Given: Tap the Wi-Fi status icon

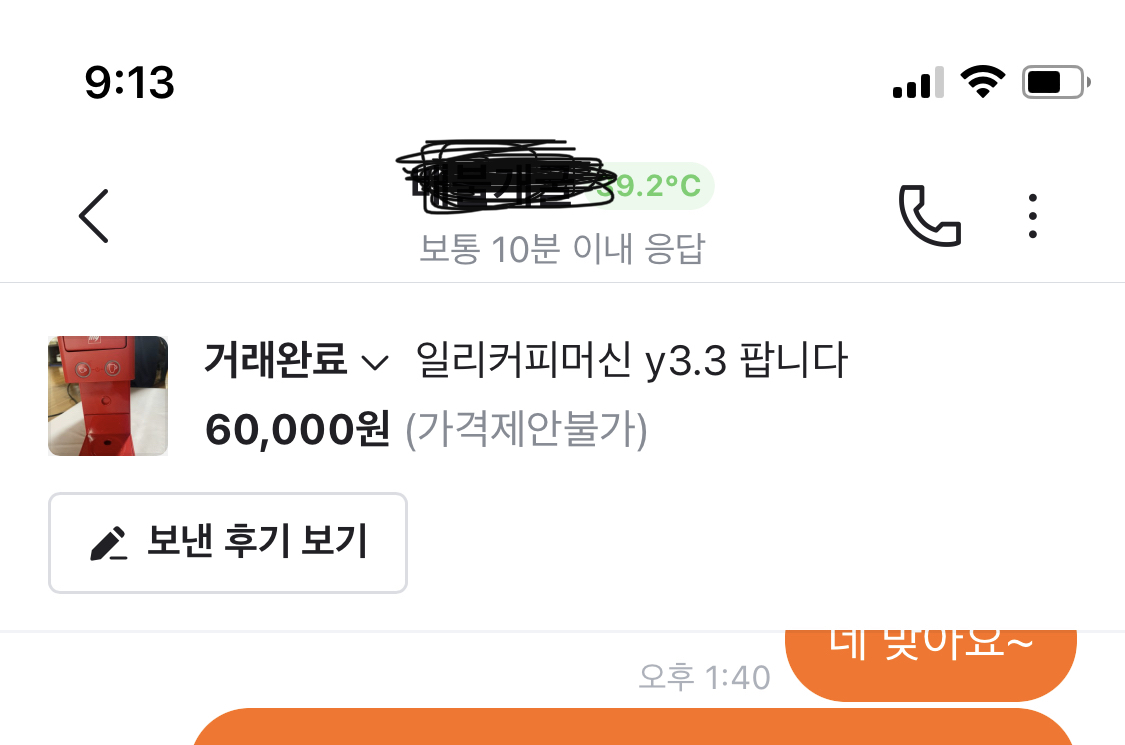Looking at the screenshot, I should pos(983,81).
